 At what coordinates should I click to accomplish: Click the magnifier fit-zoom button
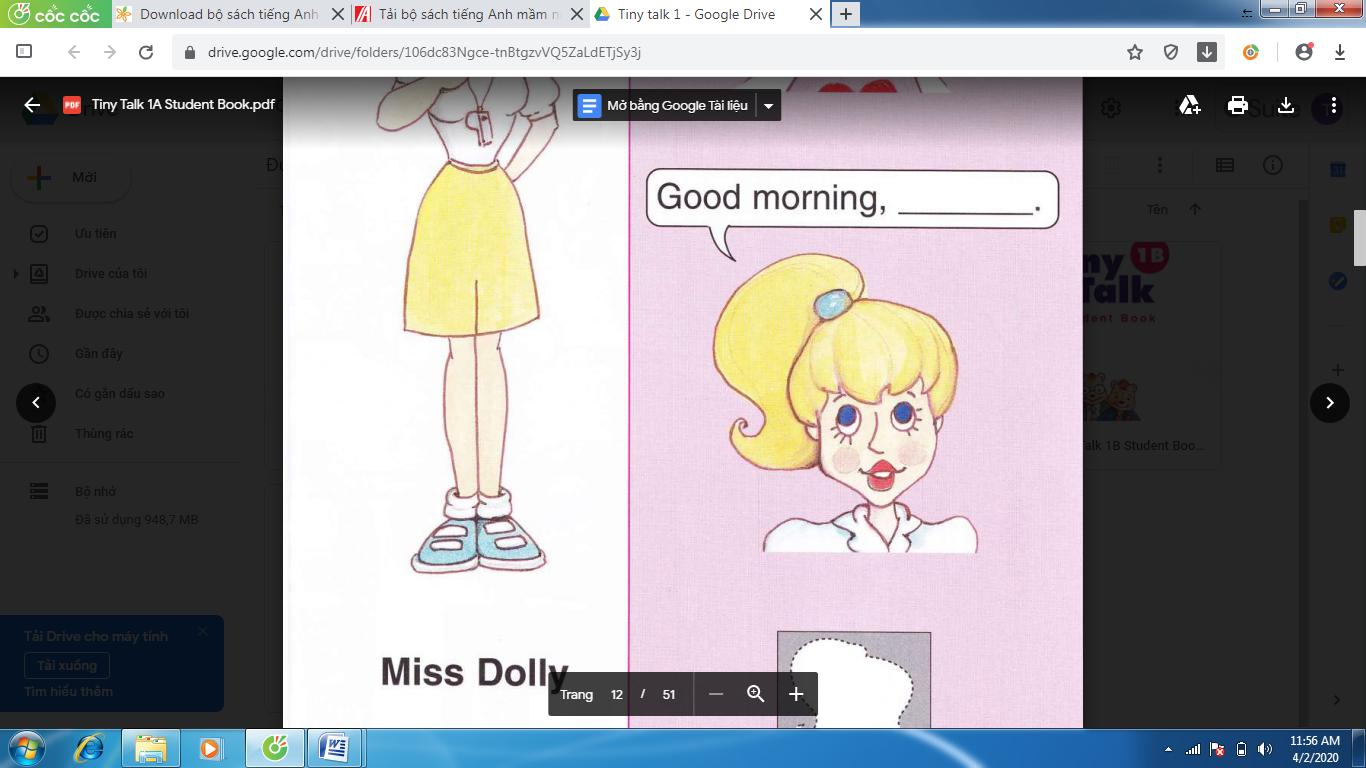(x=756, y=694)
